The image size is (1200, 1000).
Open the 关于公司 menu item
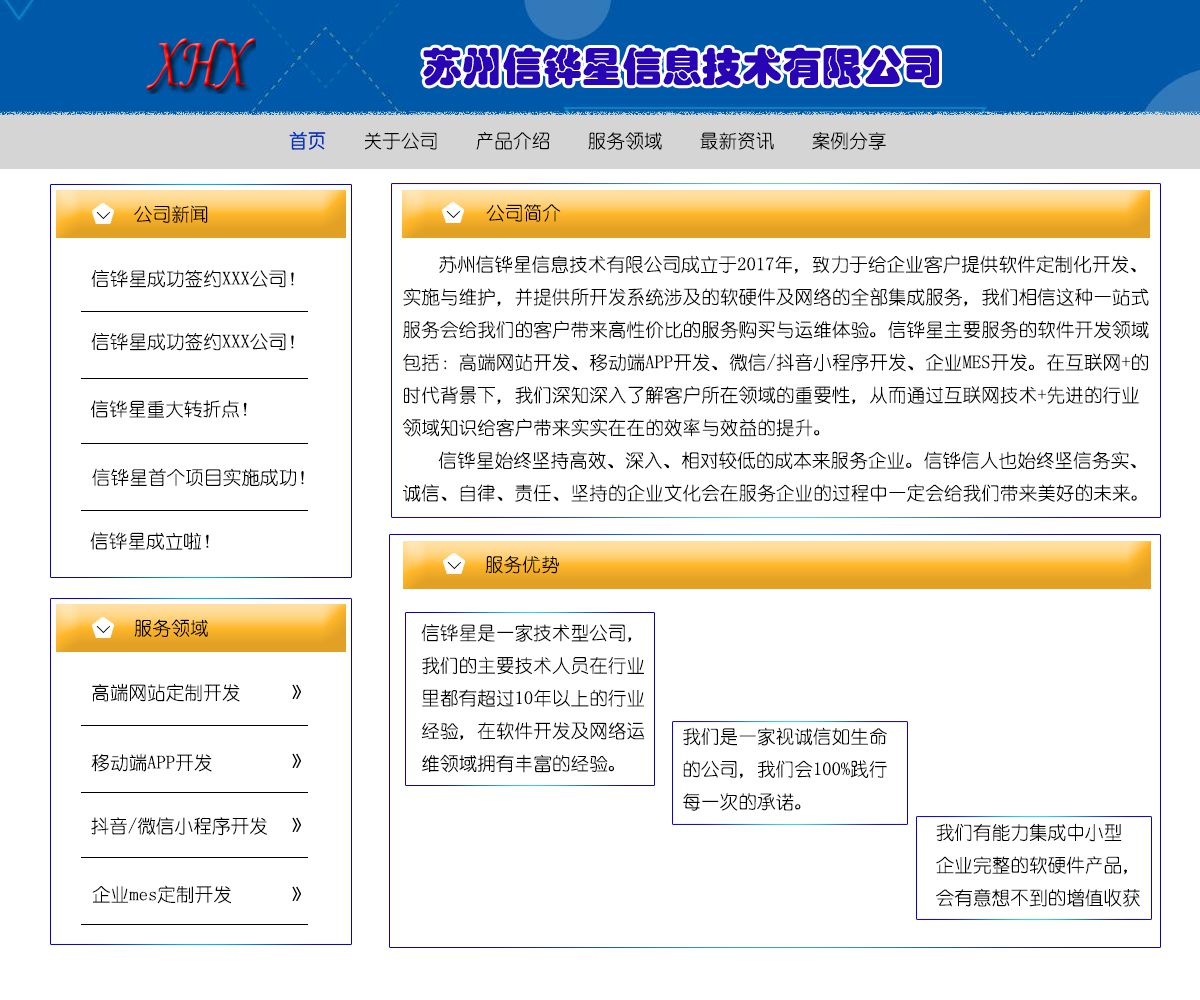pyautogui.click(x=400, y=141)
